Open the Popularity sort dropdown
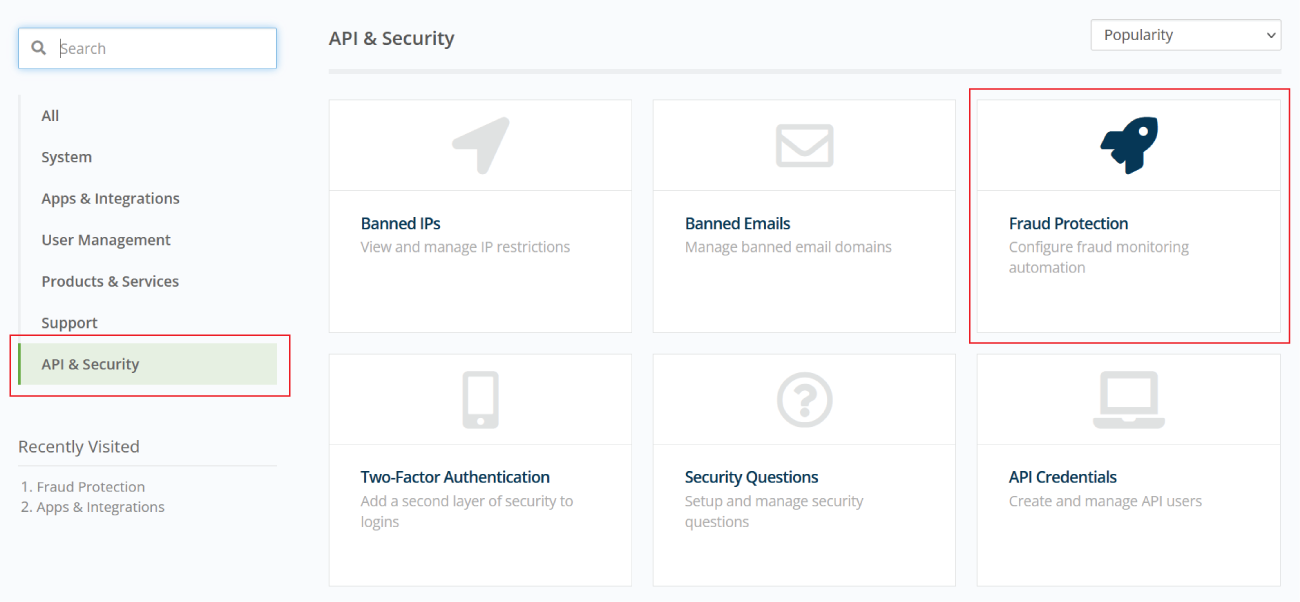Viewport: 1300px width, 602px height. click(x=1186, y=35)
